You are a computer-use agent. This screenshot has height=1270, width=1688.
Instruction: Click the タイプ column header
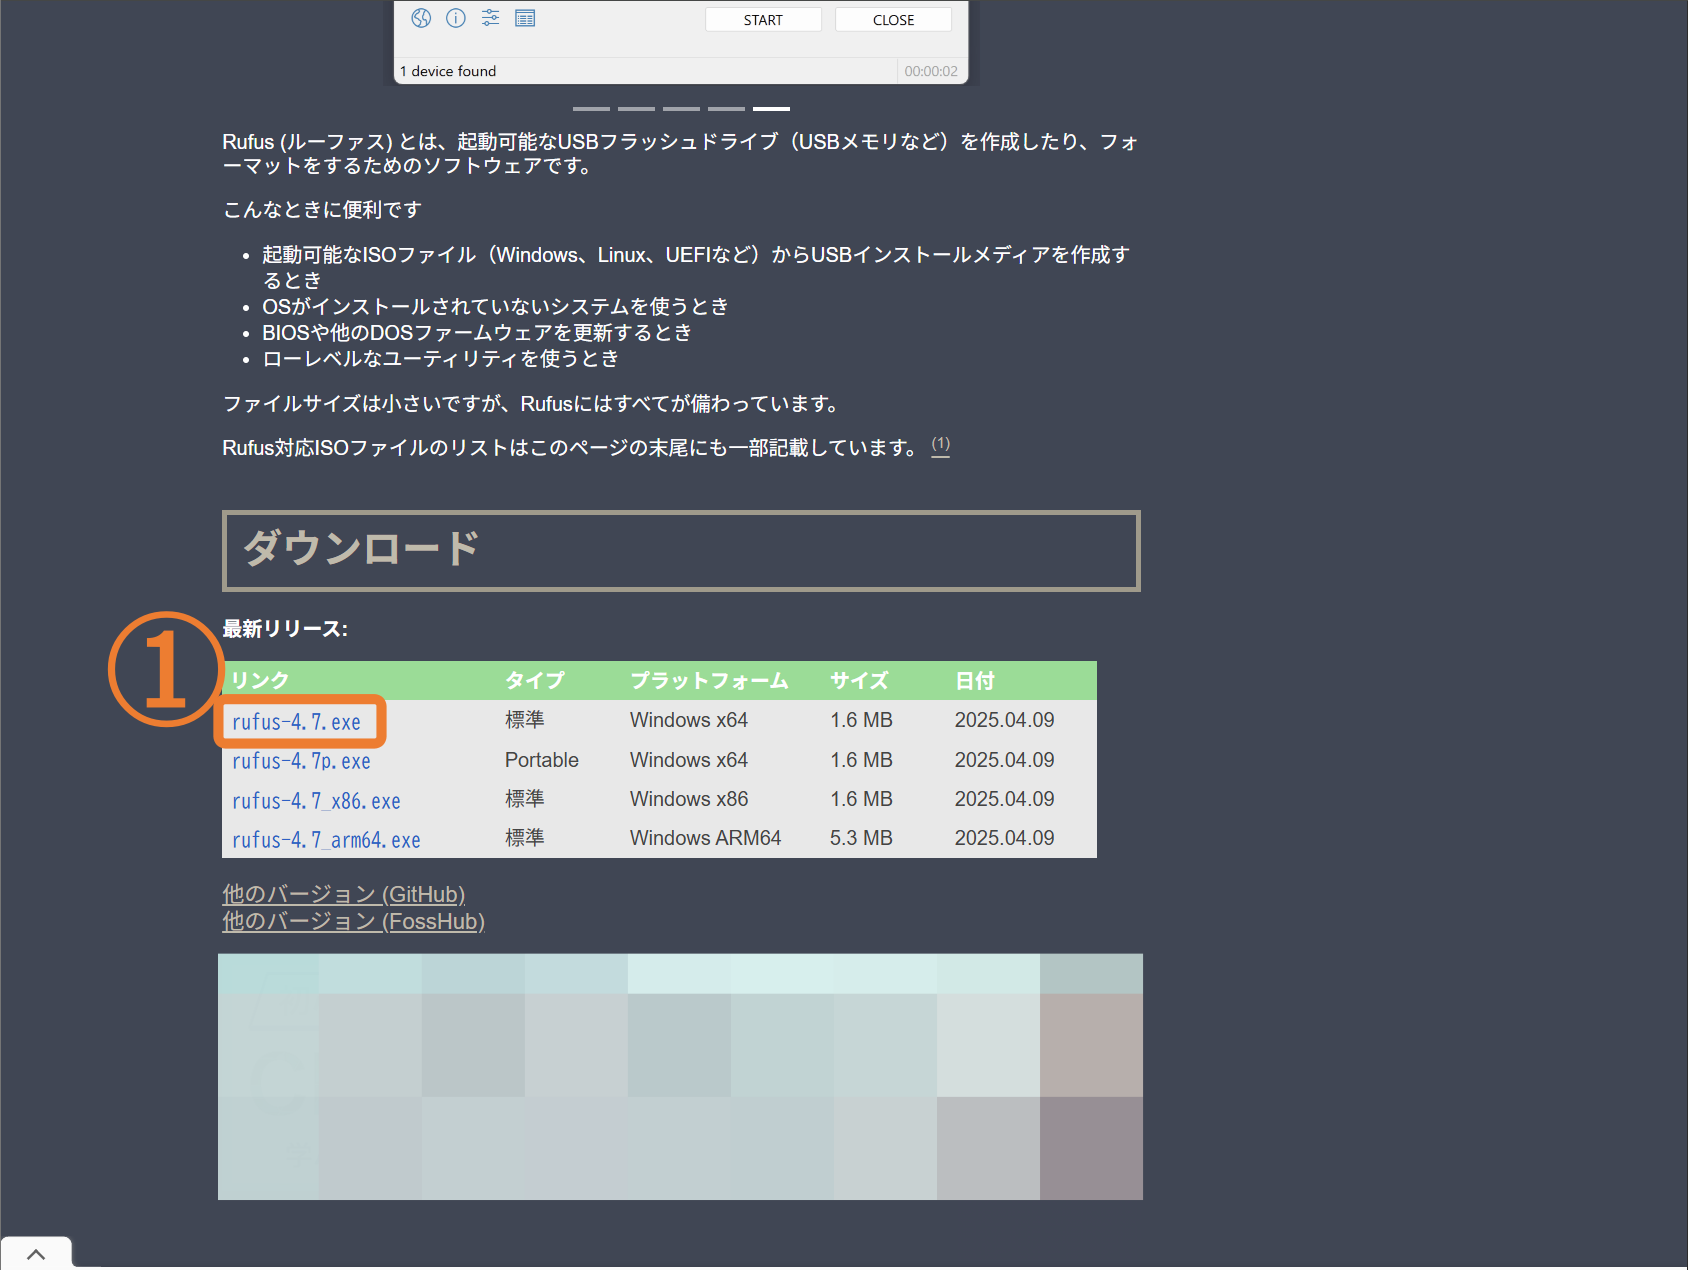(535, 680)
